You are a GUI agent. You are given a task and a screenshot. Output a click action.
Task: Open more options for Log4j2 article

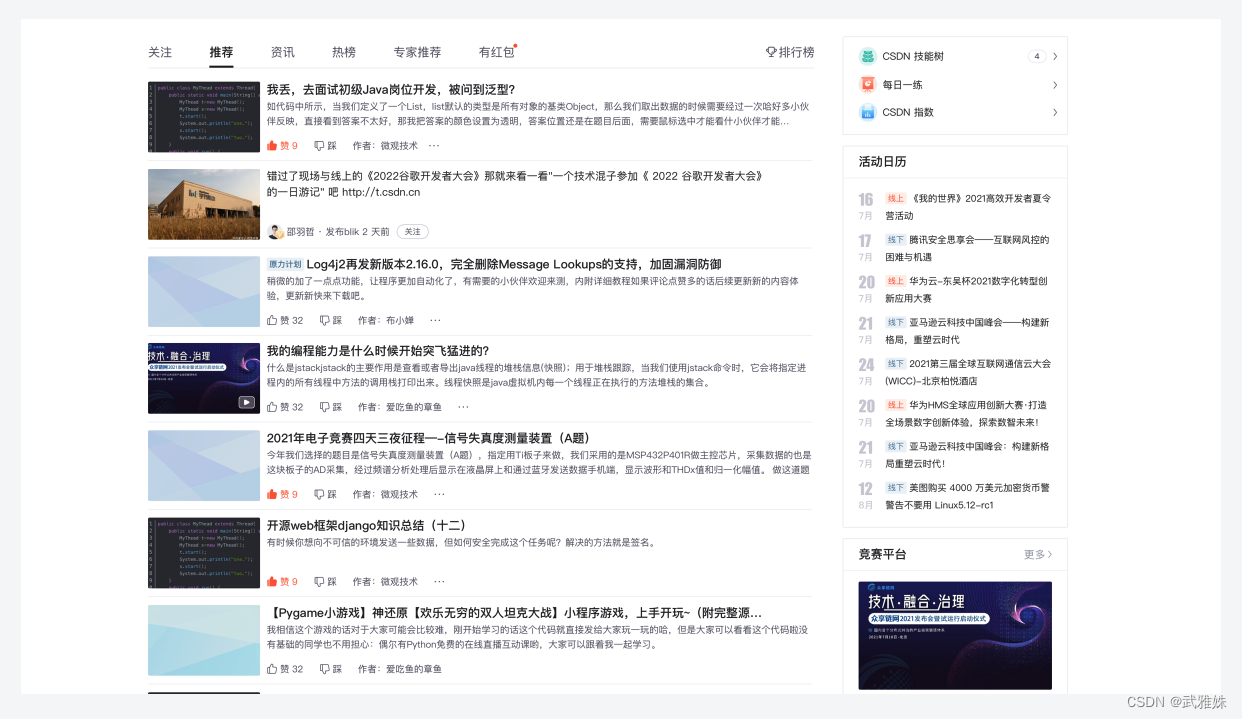pos(435,321)
